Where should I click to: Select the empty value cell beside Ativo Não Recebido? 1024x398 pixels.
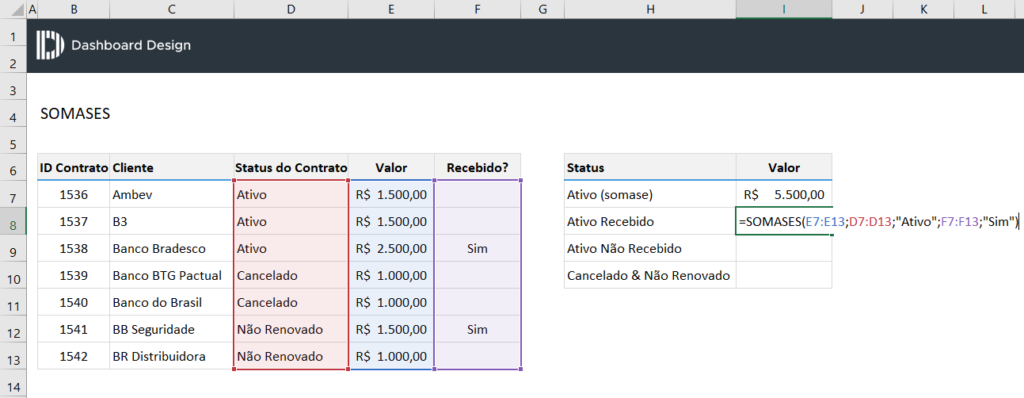[784, 249]
